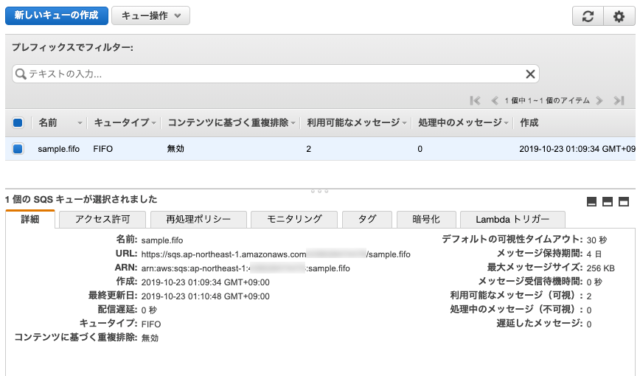The height and width of the screenshot is (376, 640).
Task: Minimize the details pane icon
Action: pyautogui.click(x=591, y=201)
